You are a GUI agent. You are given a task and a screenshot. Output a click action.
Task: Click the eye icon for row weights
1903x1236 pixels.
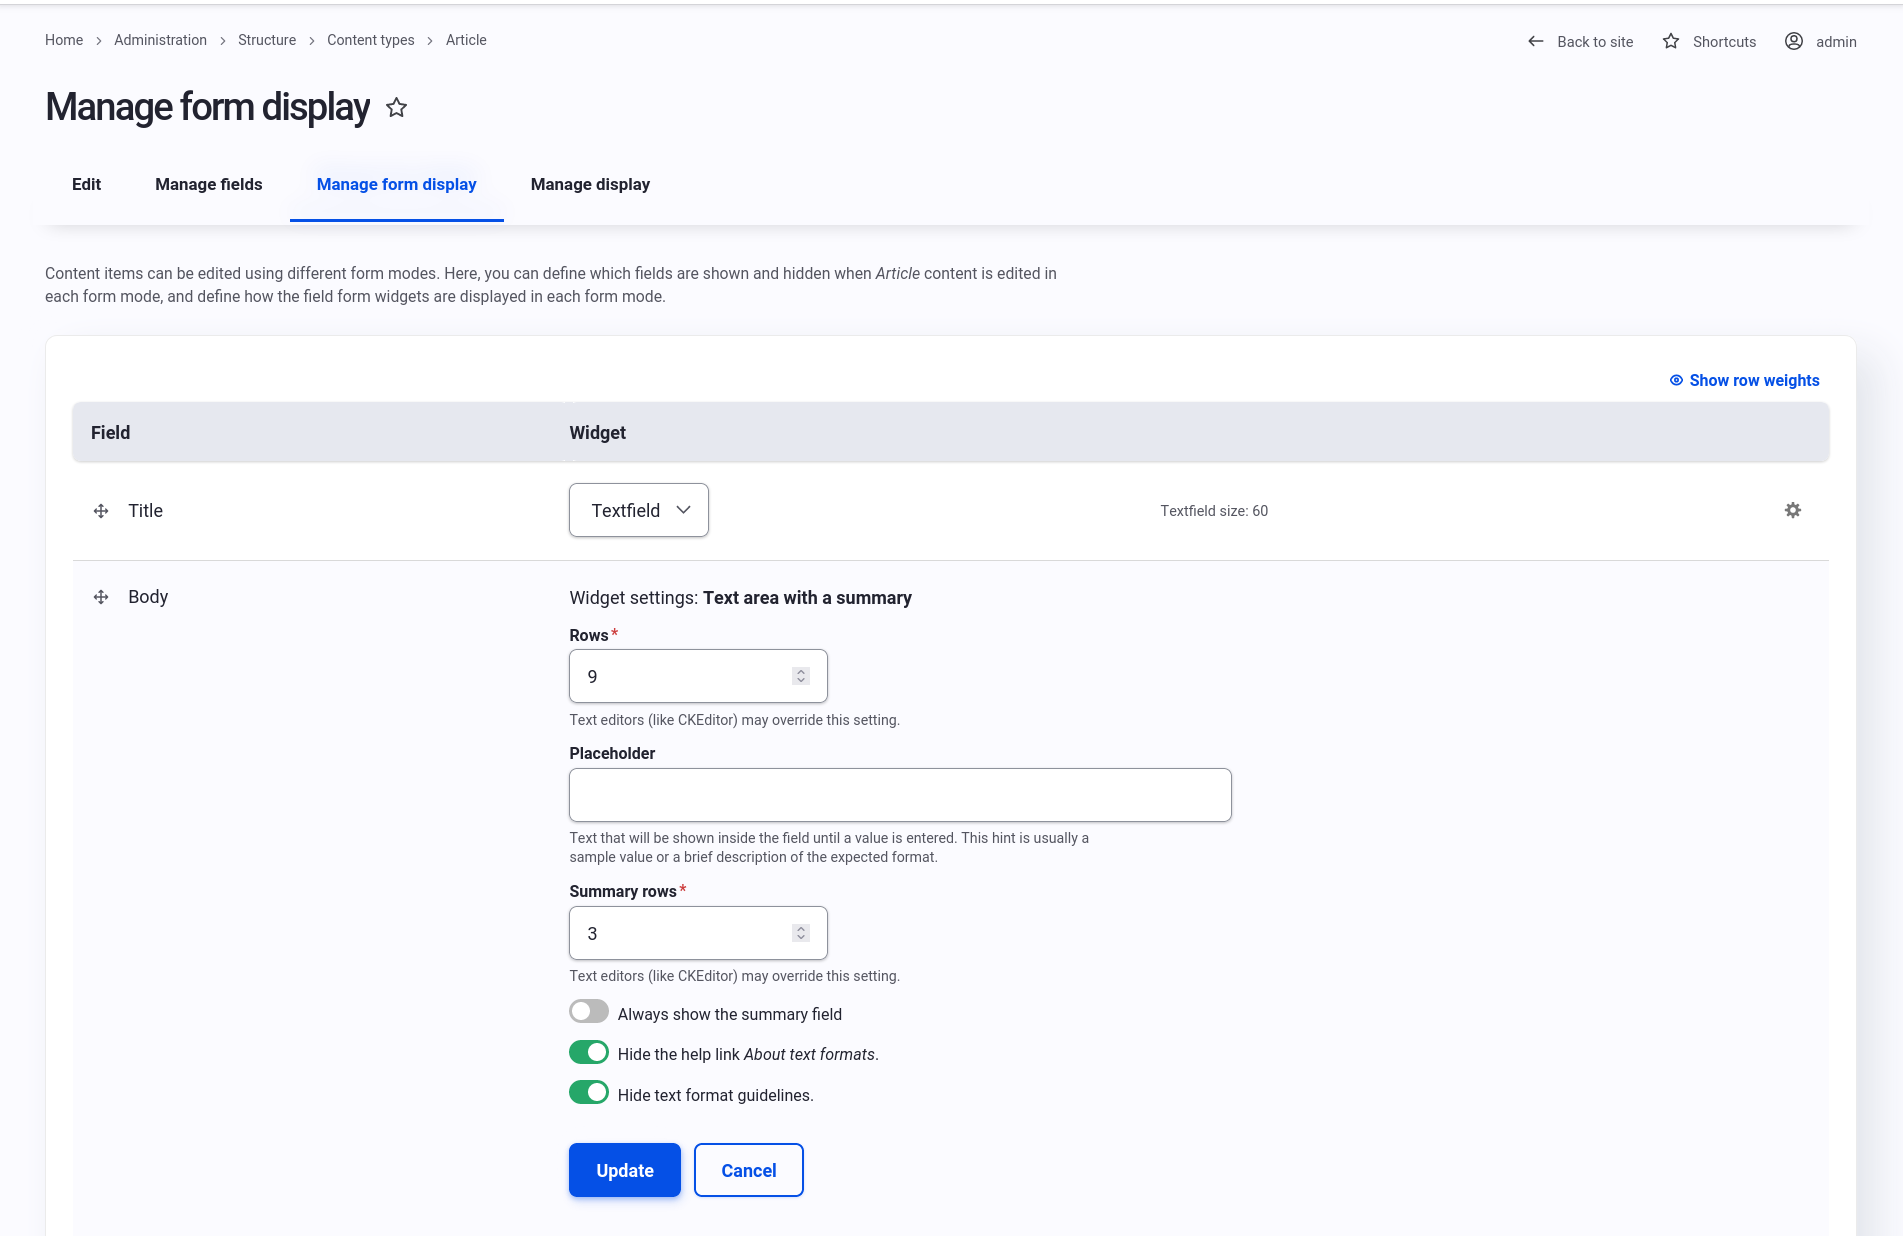[x=1676, y=380]
